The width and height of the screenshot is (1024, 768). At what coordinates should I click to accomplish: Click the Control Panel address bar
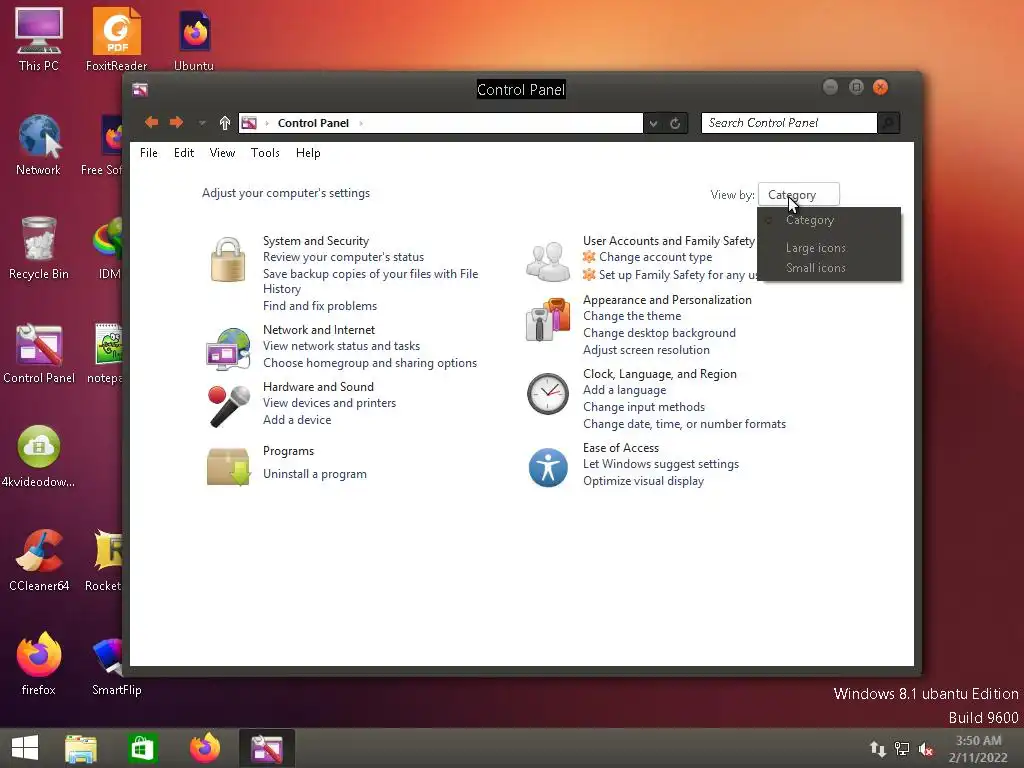441,123
